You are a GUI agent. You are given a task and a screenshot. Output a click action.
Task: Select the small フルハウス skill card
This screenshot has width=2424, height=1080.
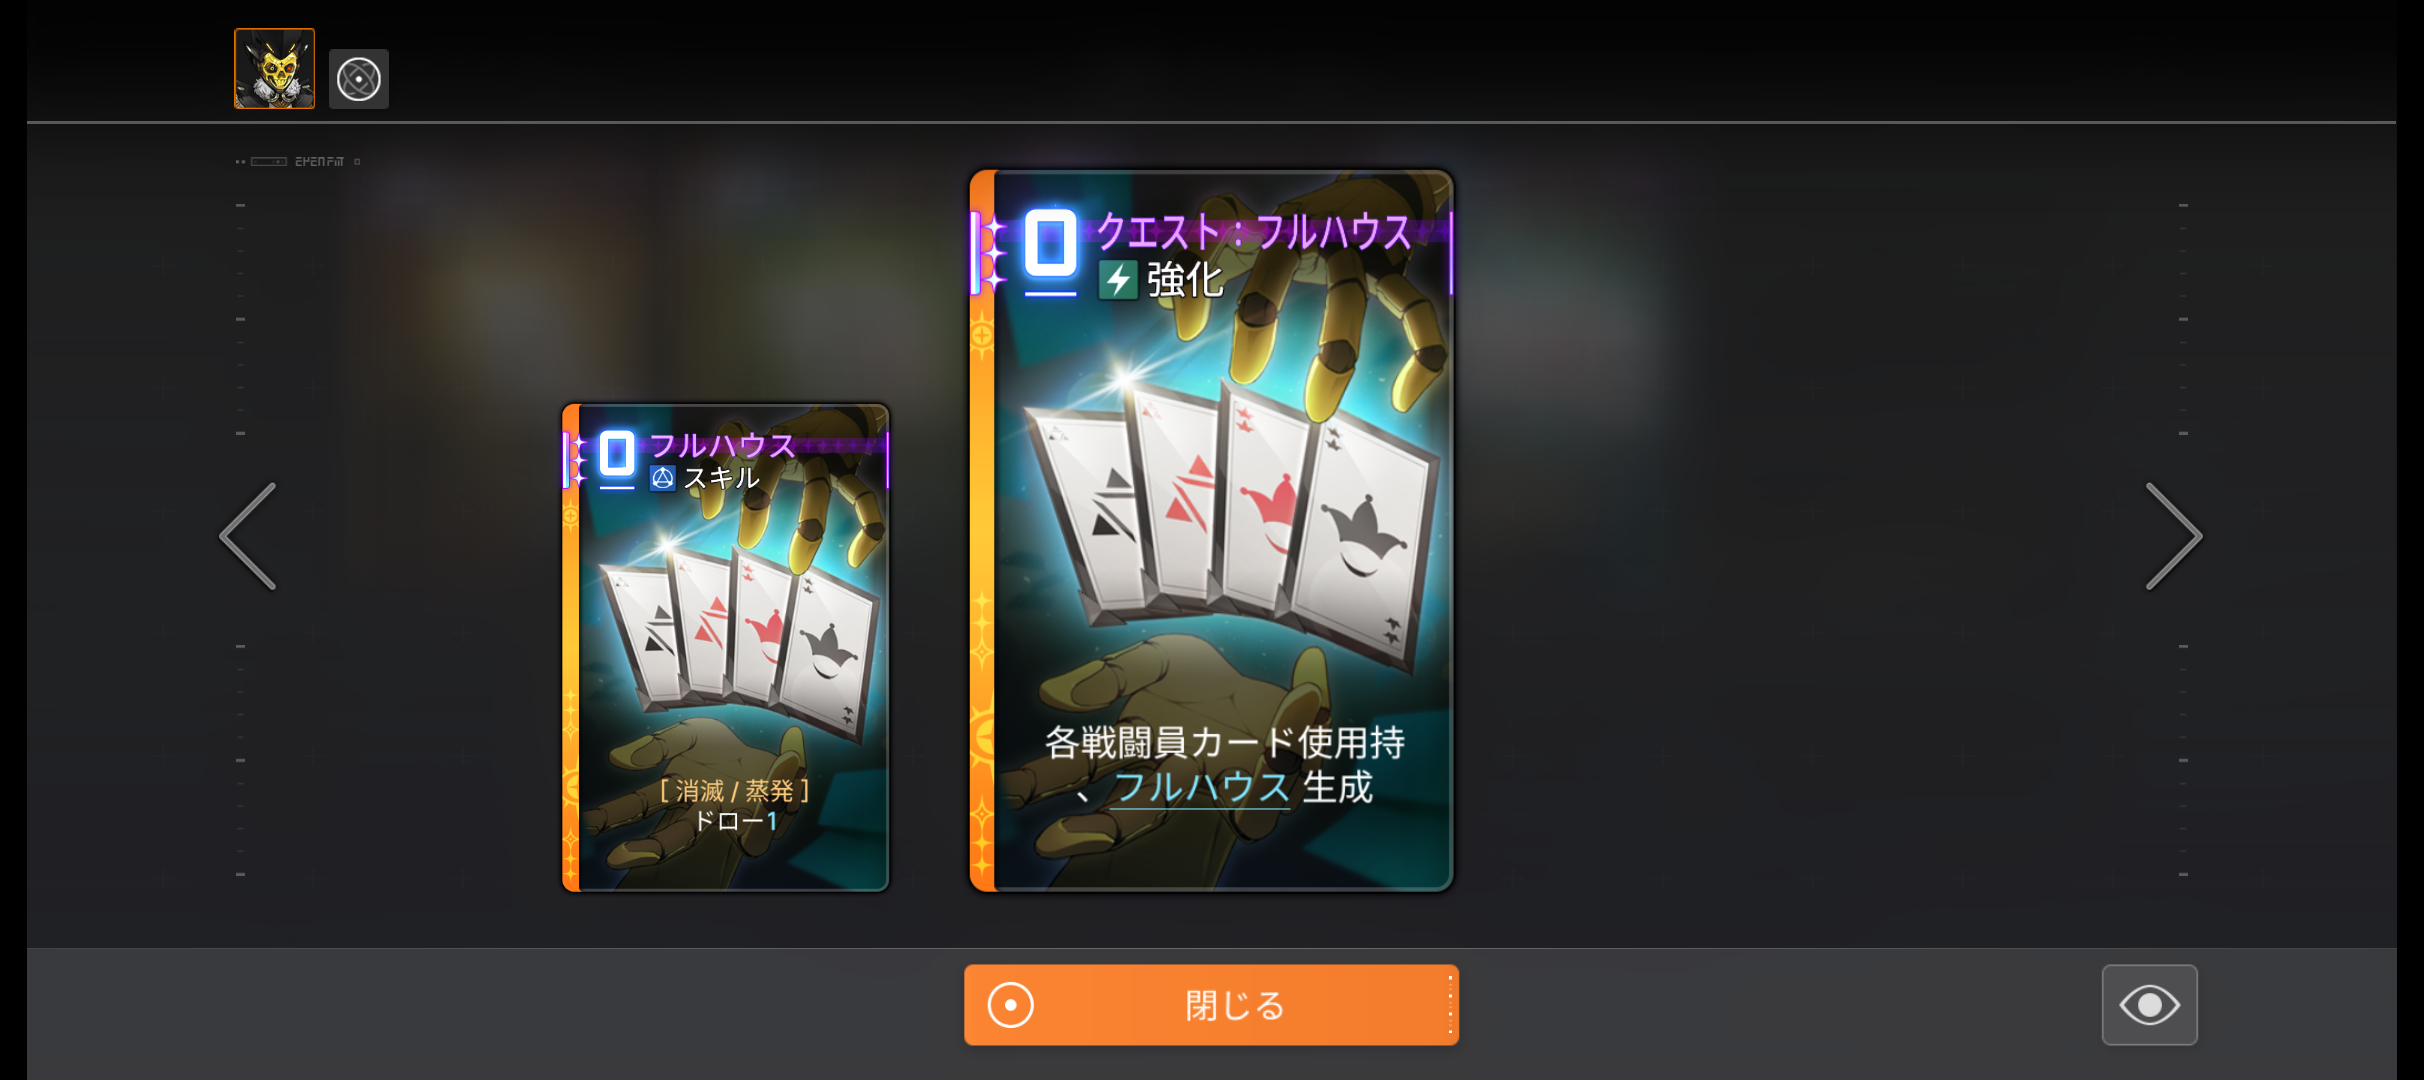[725, 647]
